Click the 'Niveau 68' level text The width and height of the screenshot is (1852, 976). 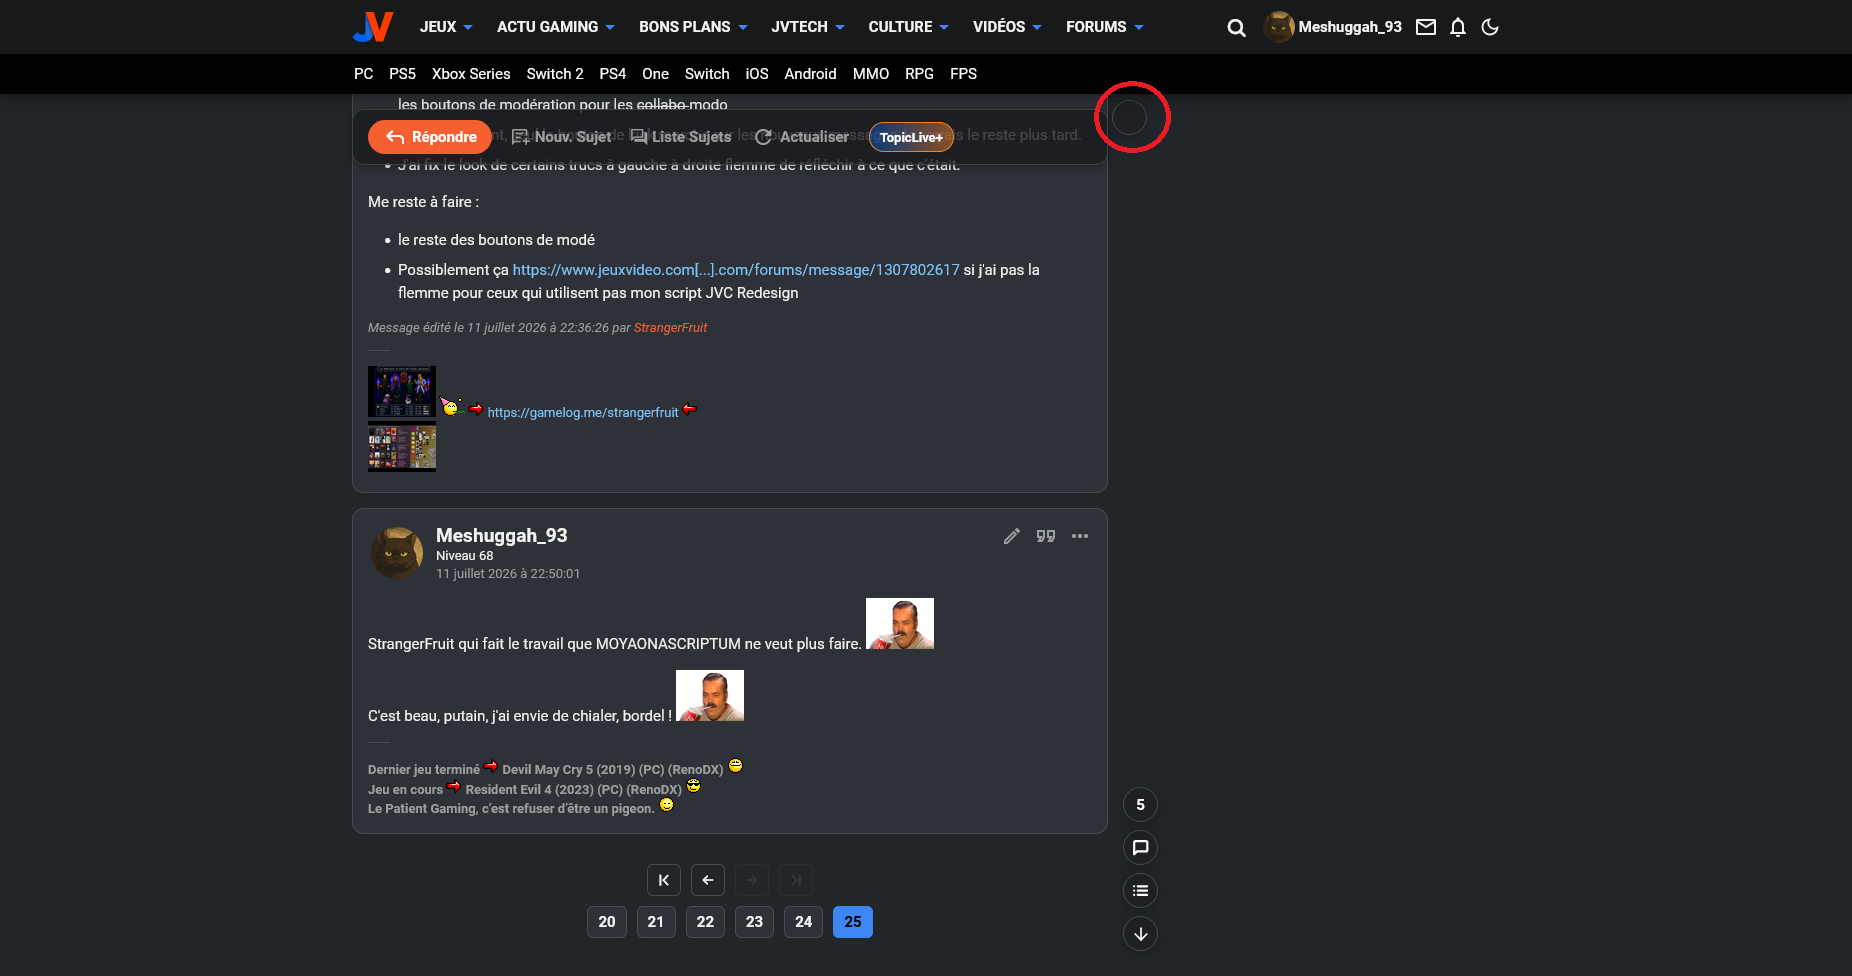click(x=465, y=556)
